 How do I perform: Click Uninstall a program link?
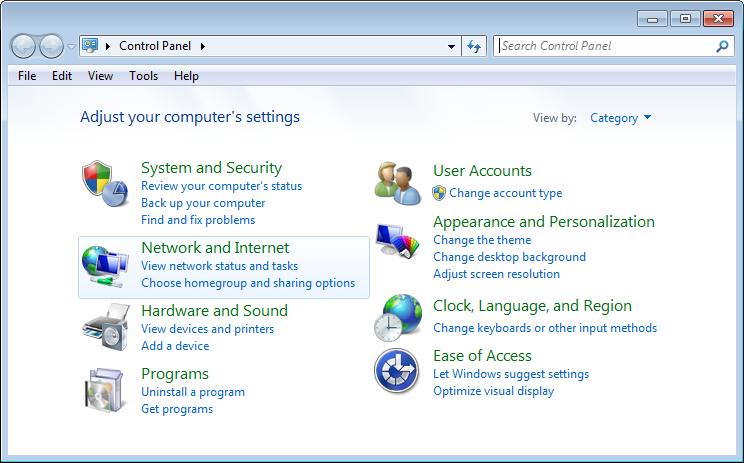193,392
